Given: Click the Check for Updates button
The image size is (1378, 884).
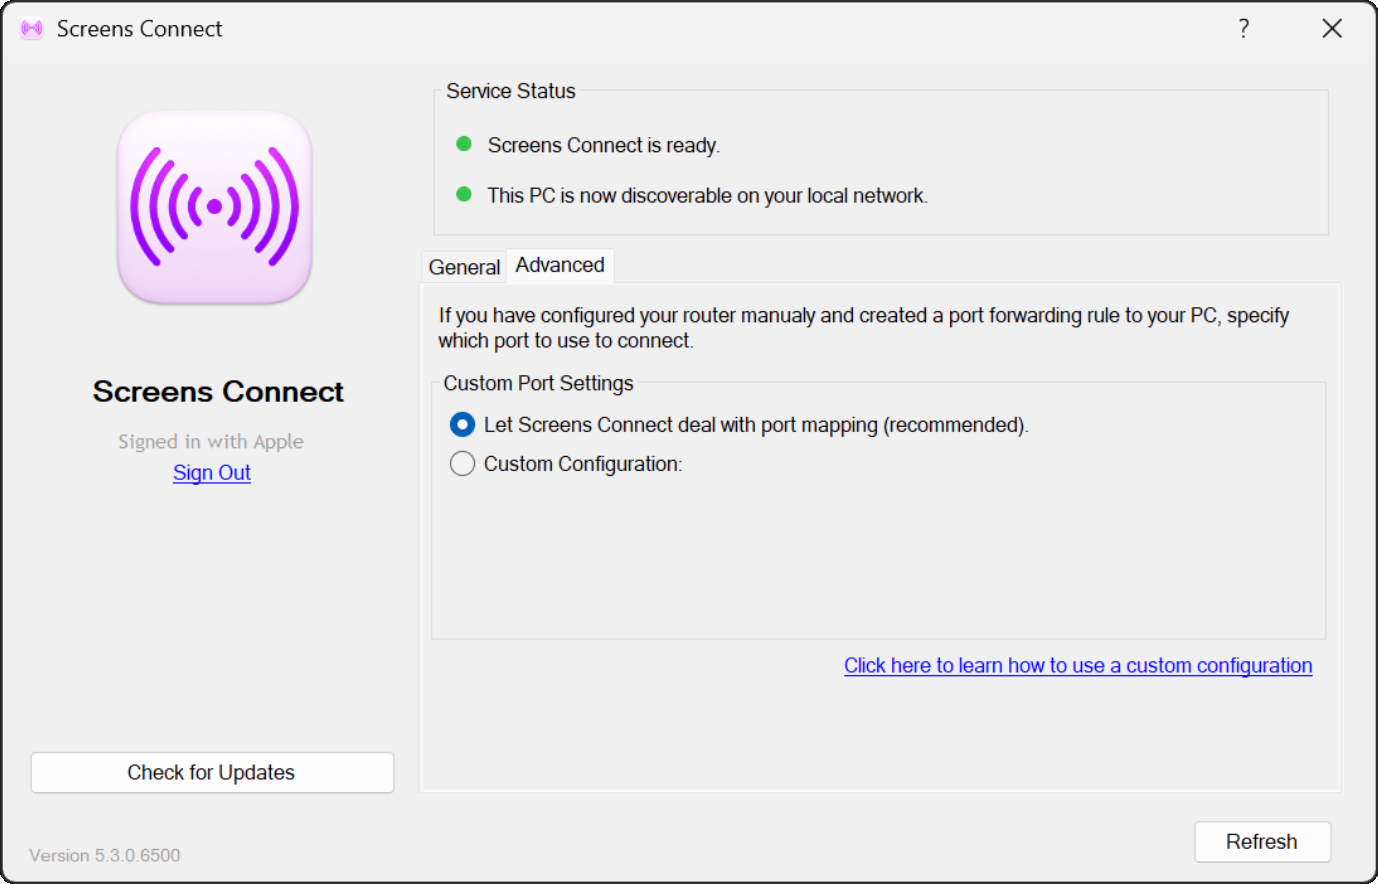Looking at the screenshot, I should coord(212,773).
